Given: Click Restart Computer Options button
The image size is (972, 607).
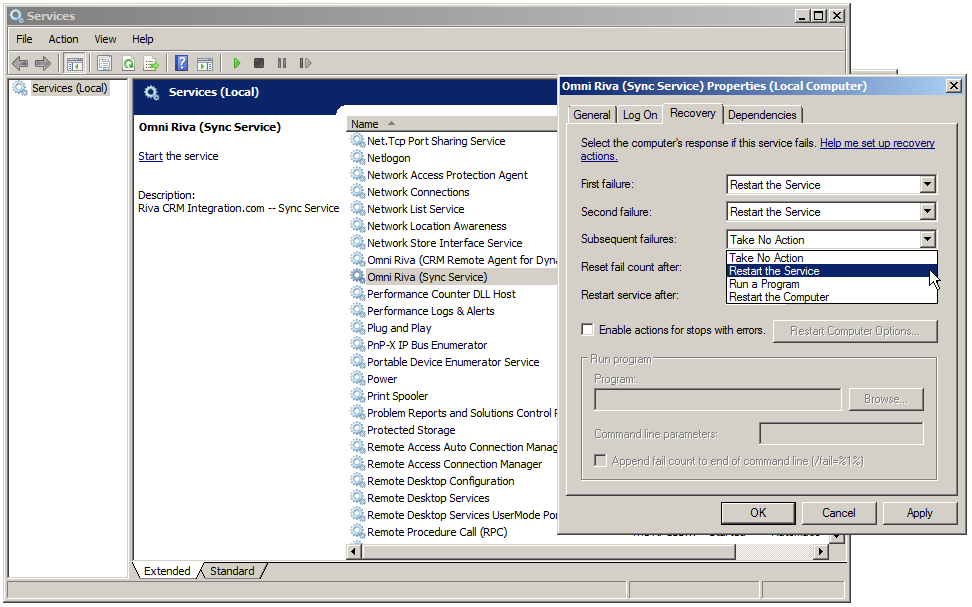Looking at the screenshot, I should click(855, 331).
